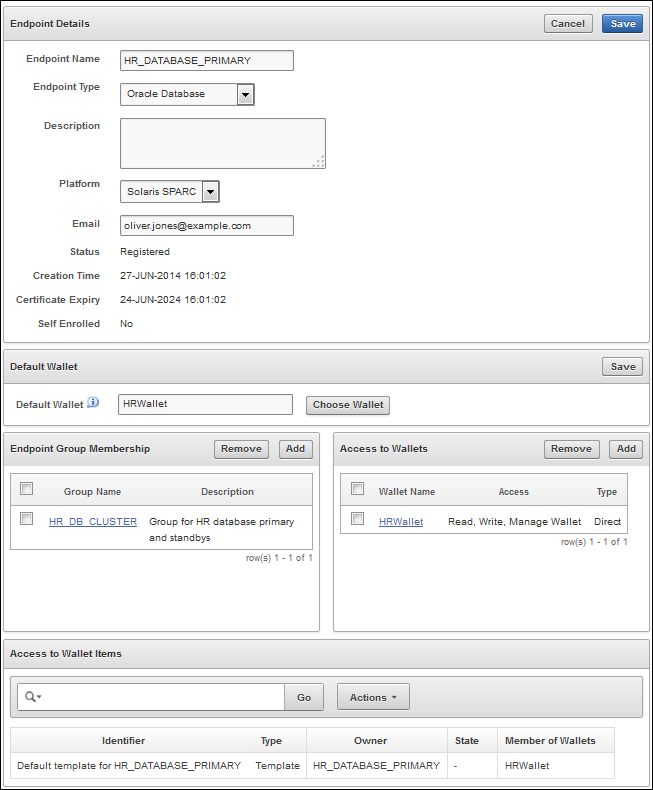Tick the HR_DB_CLUSTER row checkbox

pyautogui.click(x=27, y=518)
